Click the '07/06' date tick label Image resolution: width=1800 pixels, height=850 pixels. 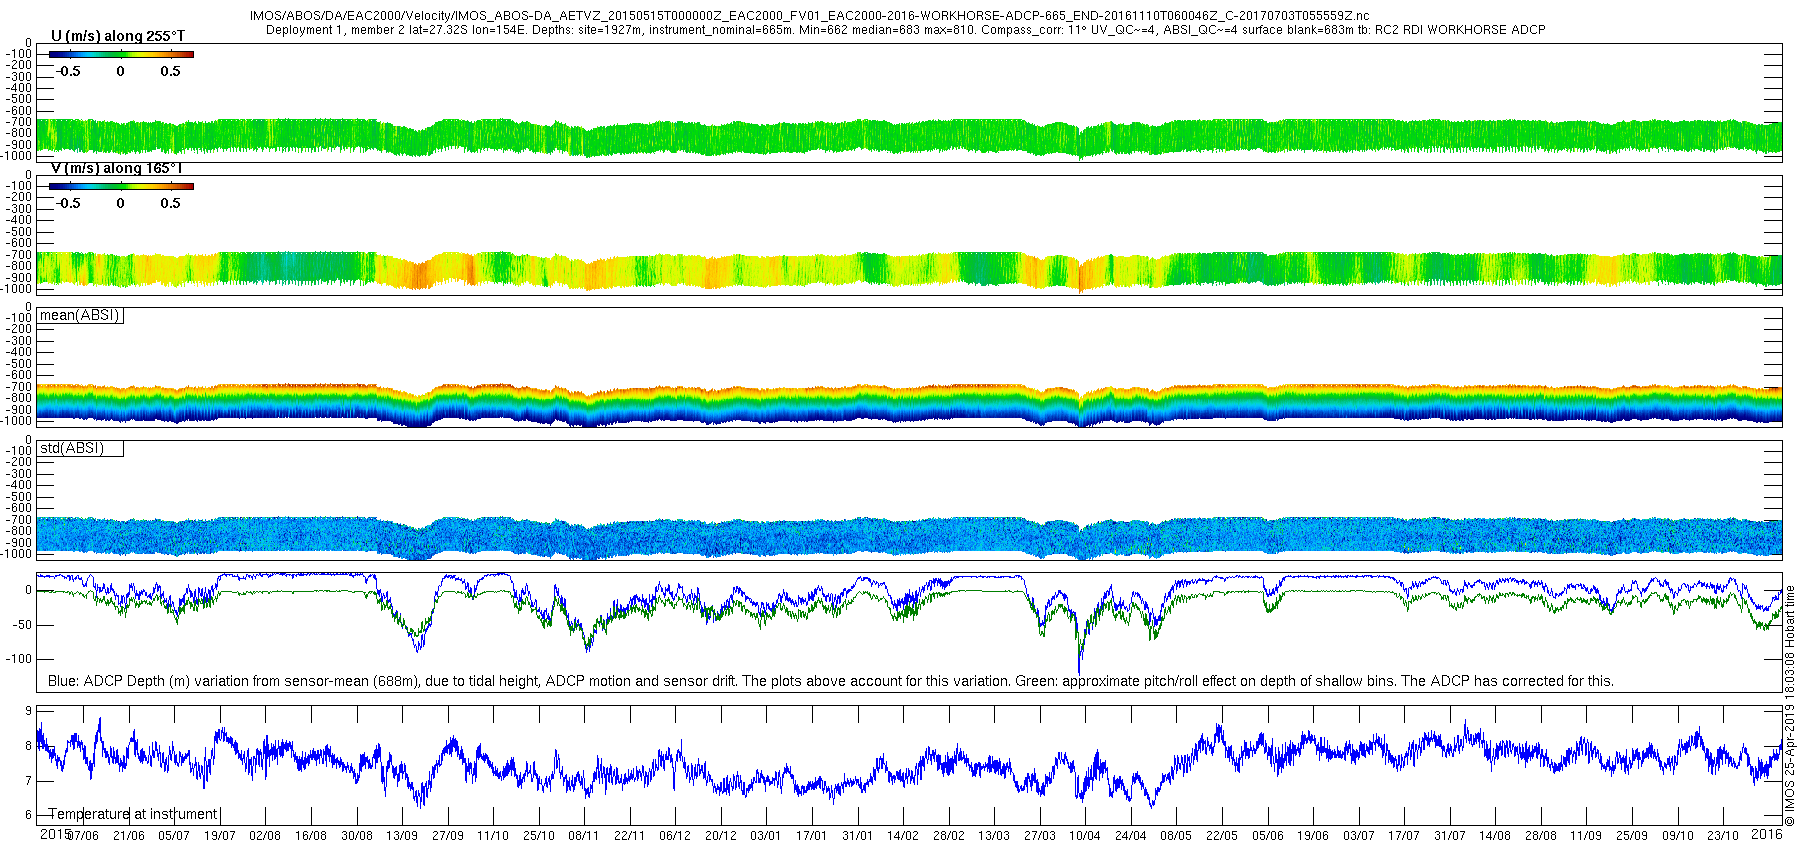tap(83, 836)
